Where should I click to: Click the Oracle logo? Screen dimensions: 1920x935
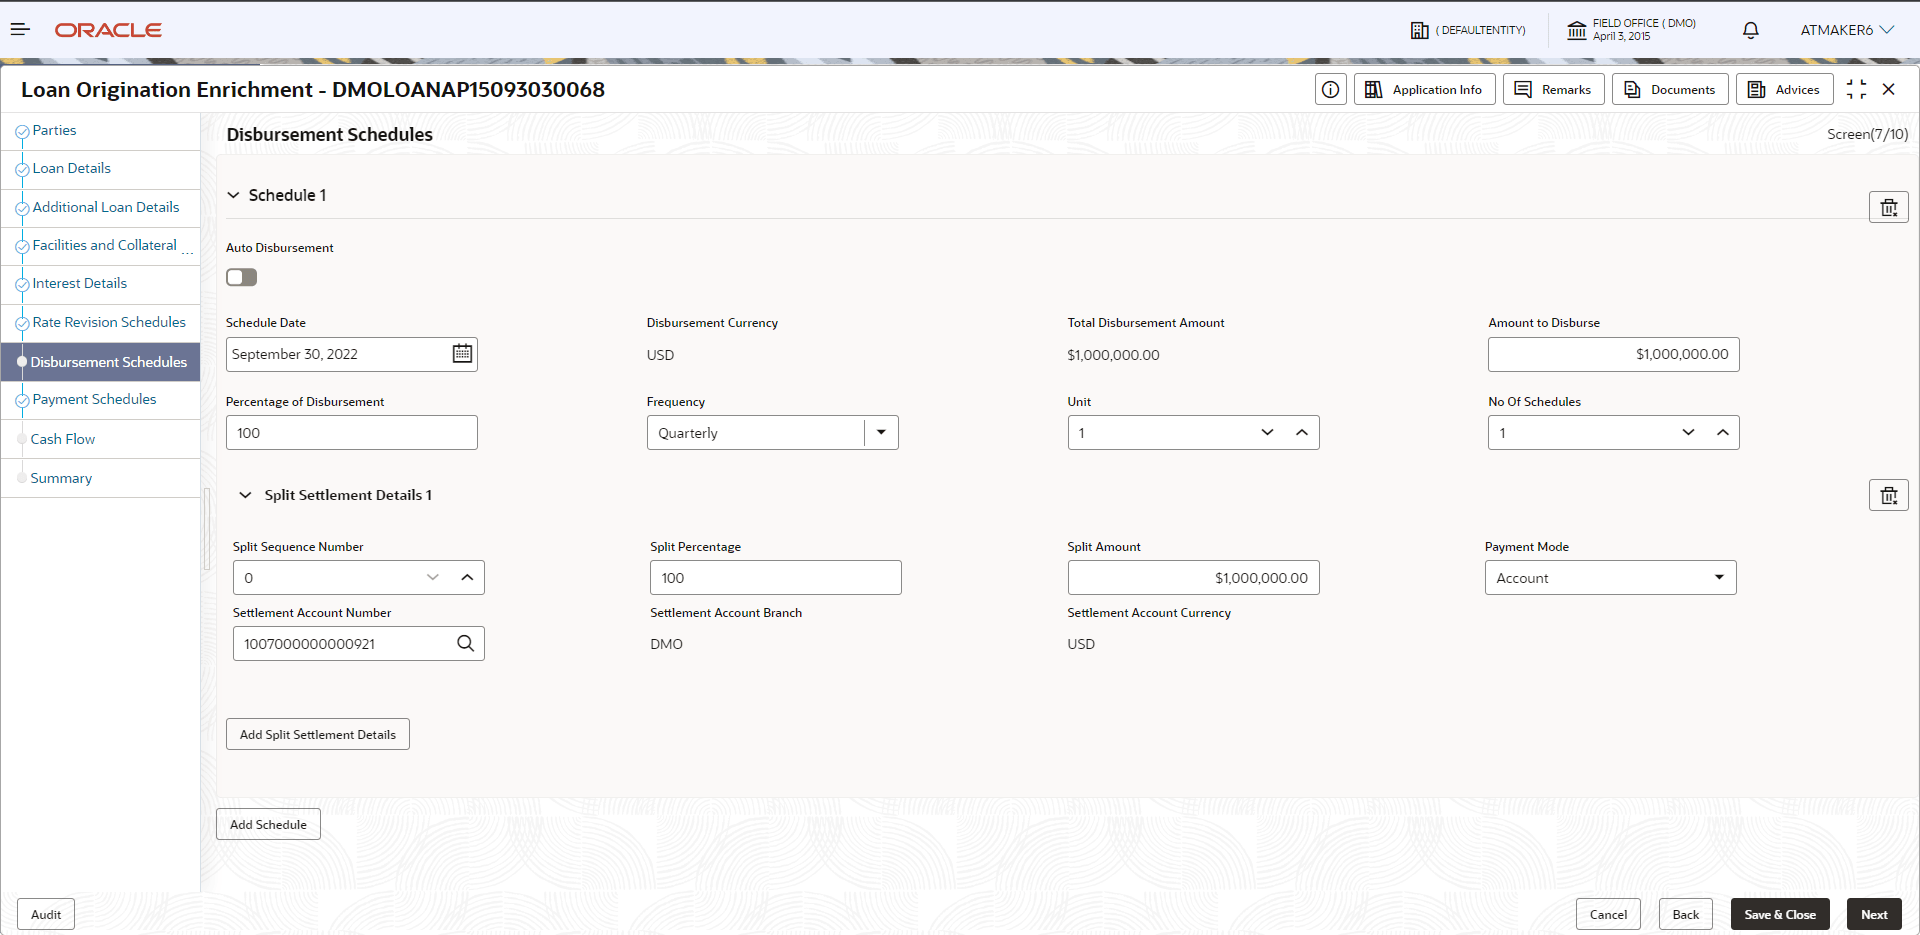coord(108,30)
